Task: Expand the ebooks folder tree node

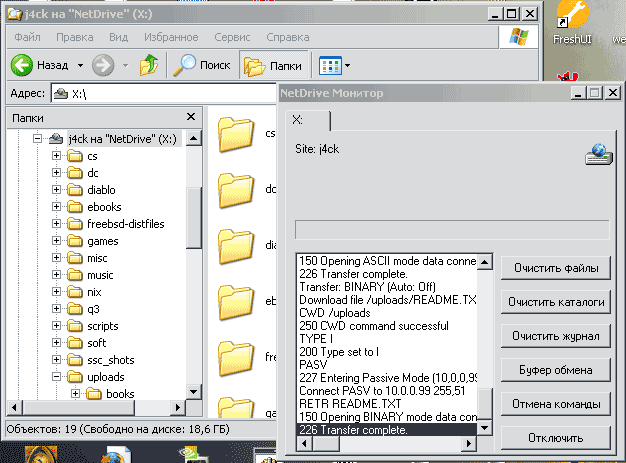Action: click(57, 207)
